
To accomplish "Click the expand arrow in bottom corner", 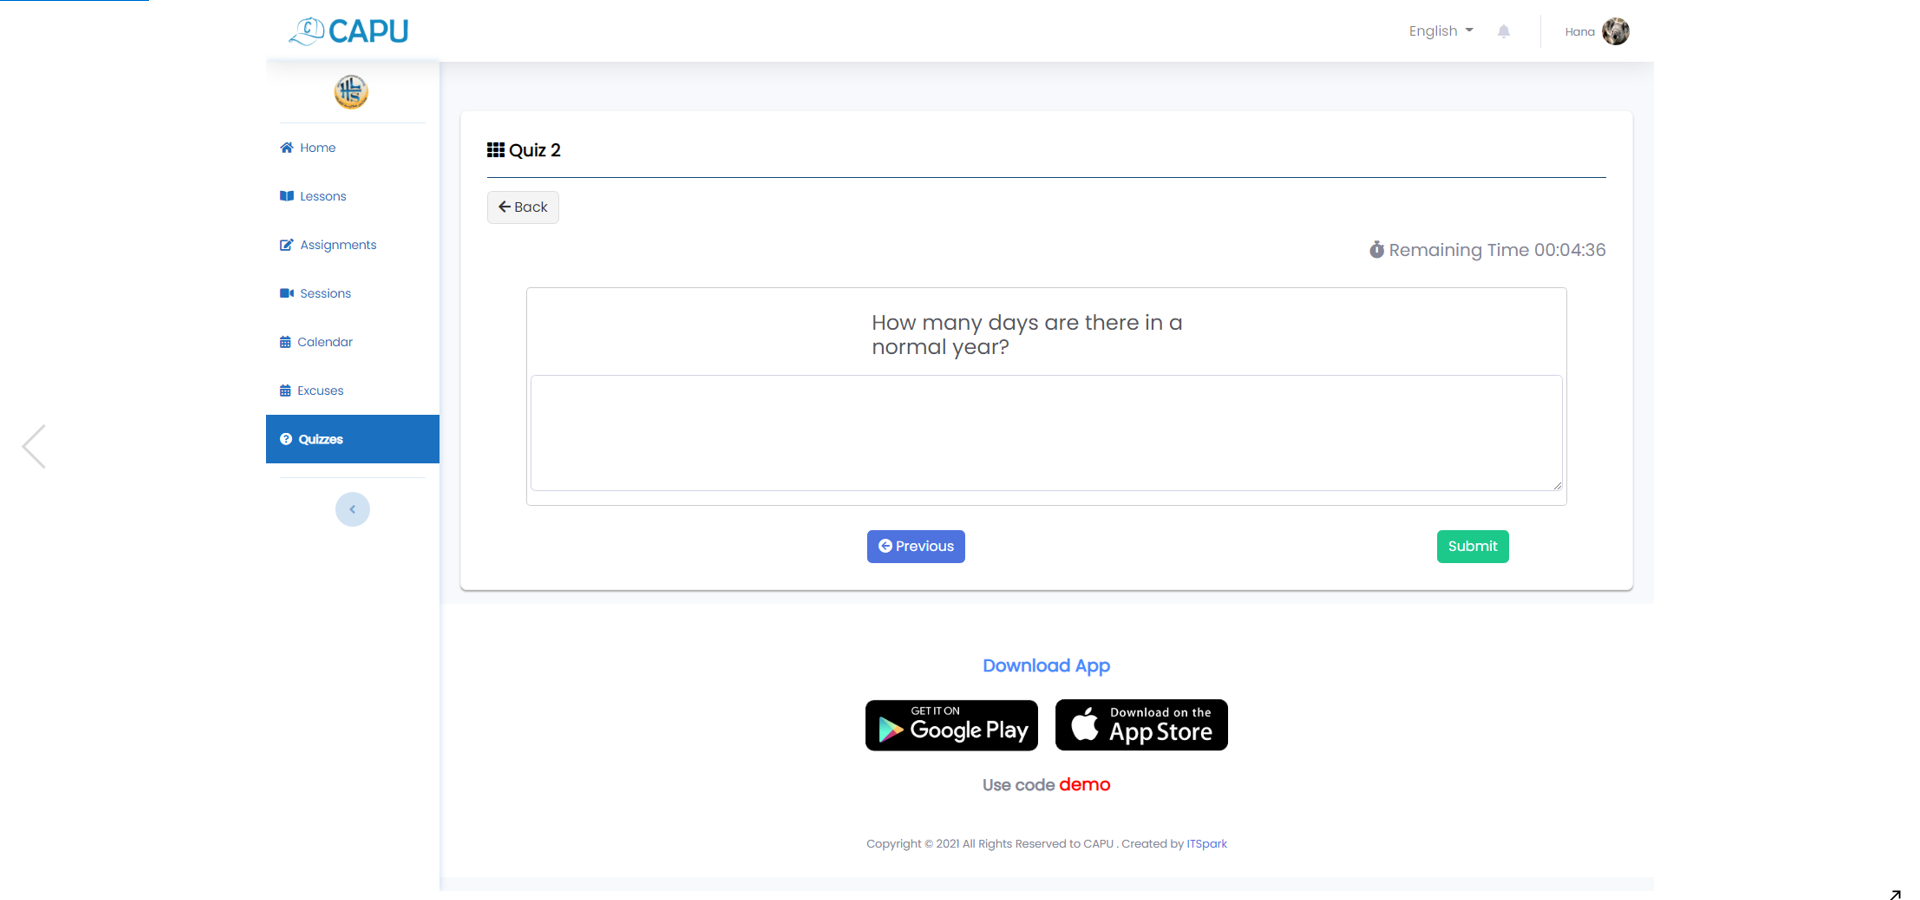I will point(1895,895).
